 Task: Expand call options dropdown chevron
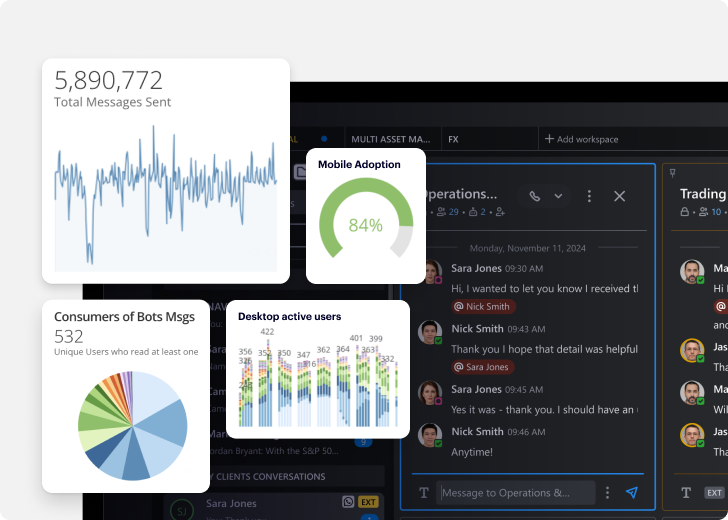coord(559,196)
